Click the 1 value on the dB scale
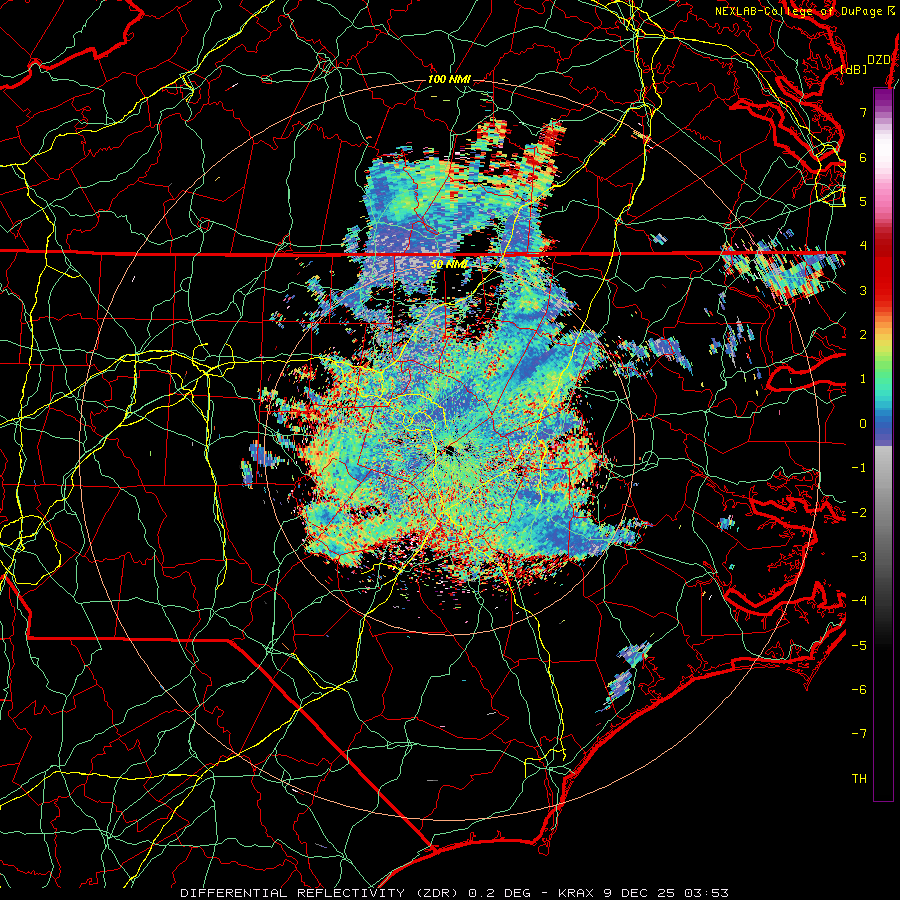The image size is (900, 900). [863, 379]
